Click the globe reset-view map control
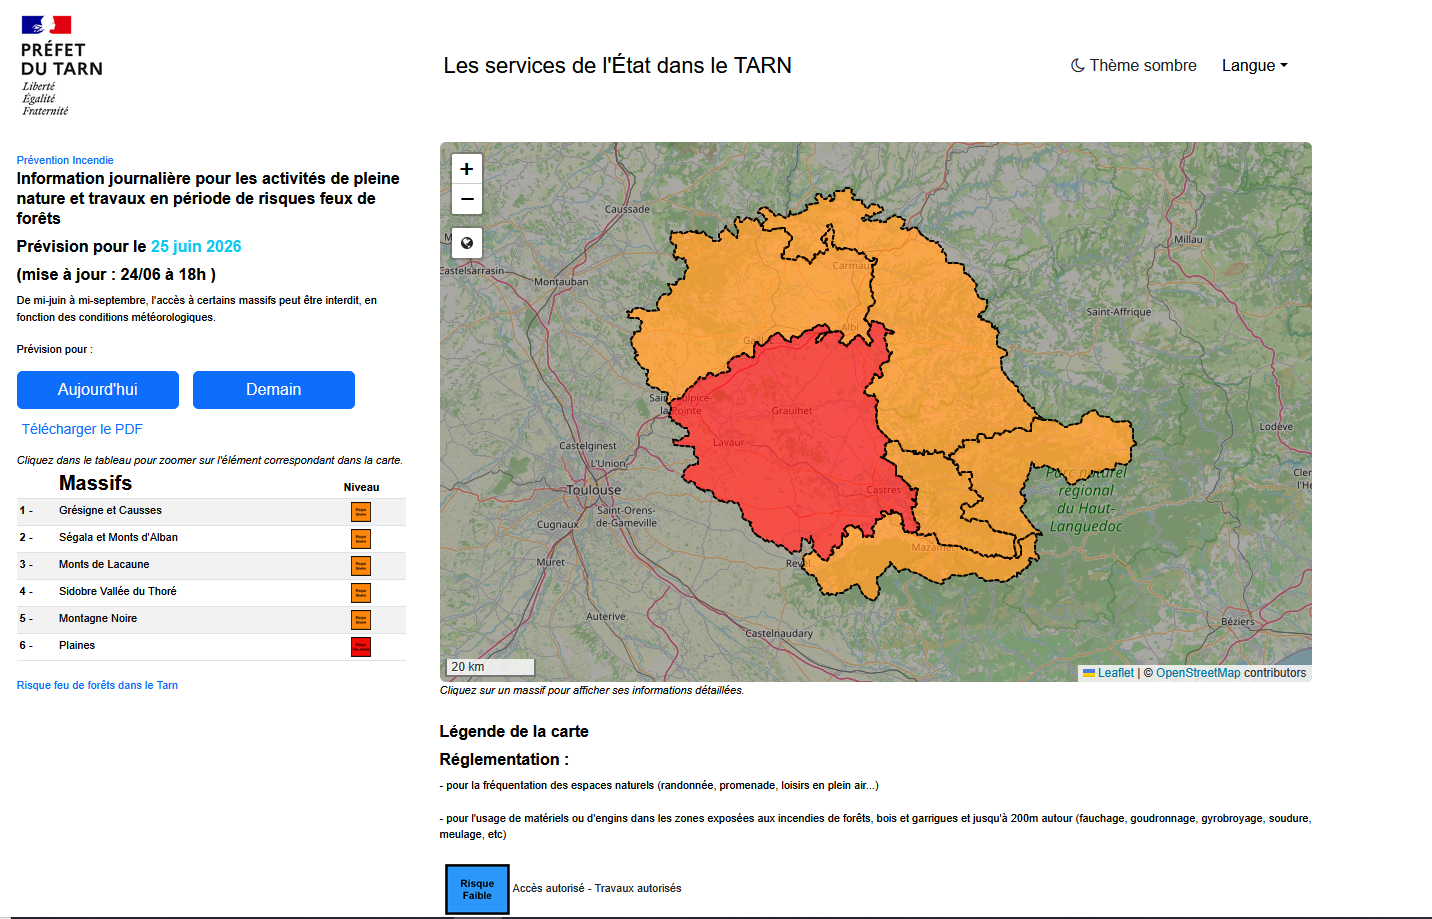1432x919 pixels. tap(467, 243)
